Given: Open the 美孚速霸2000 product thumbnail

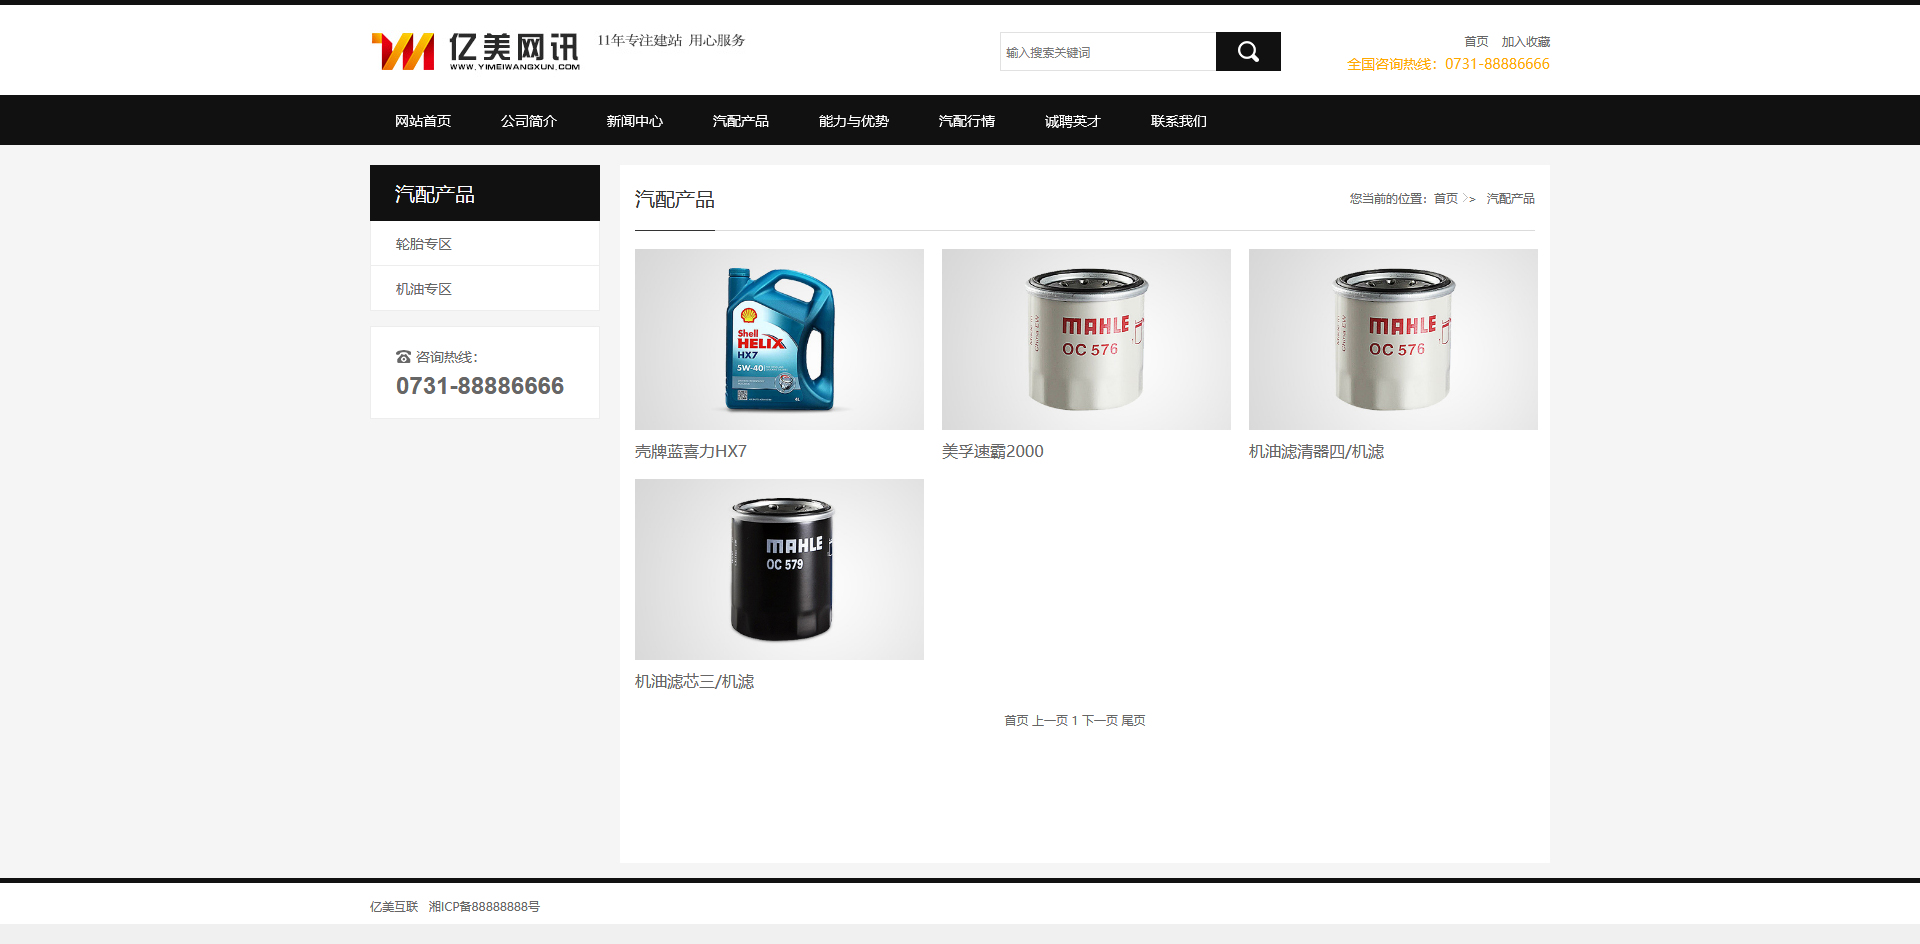Looking at the screenshot, I should pyautogui.click(x=1086, y=339).
